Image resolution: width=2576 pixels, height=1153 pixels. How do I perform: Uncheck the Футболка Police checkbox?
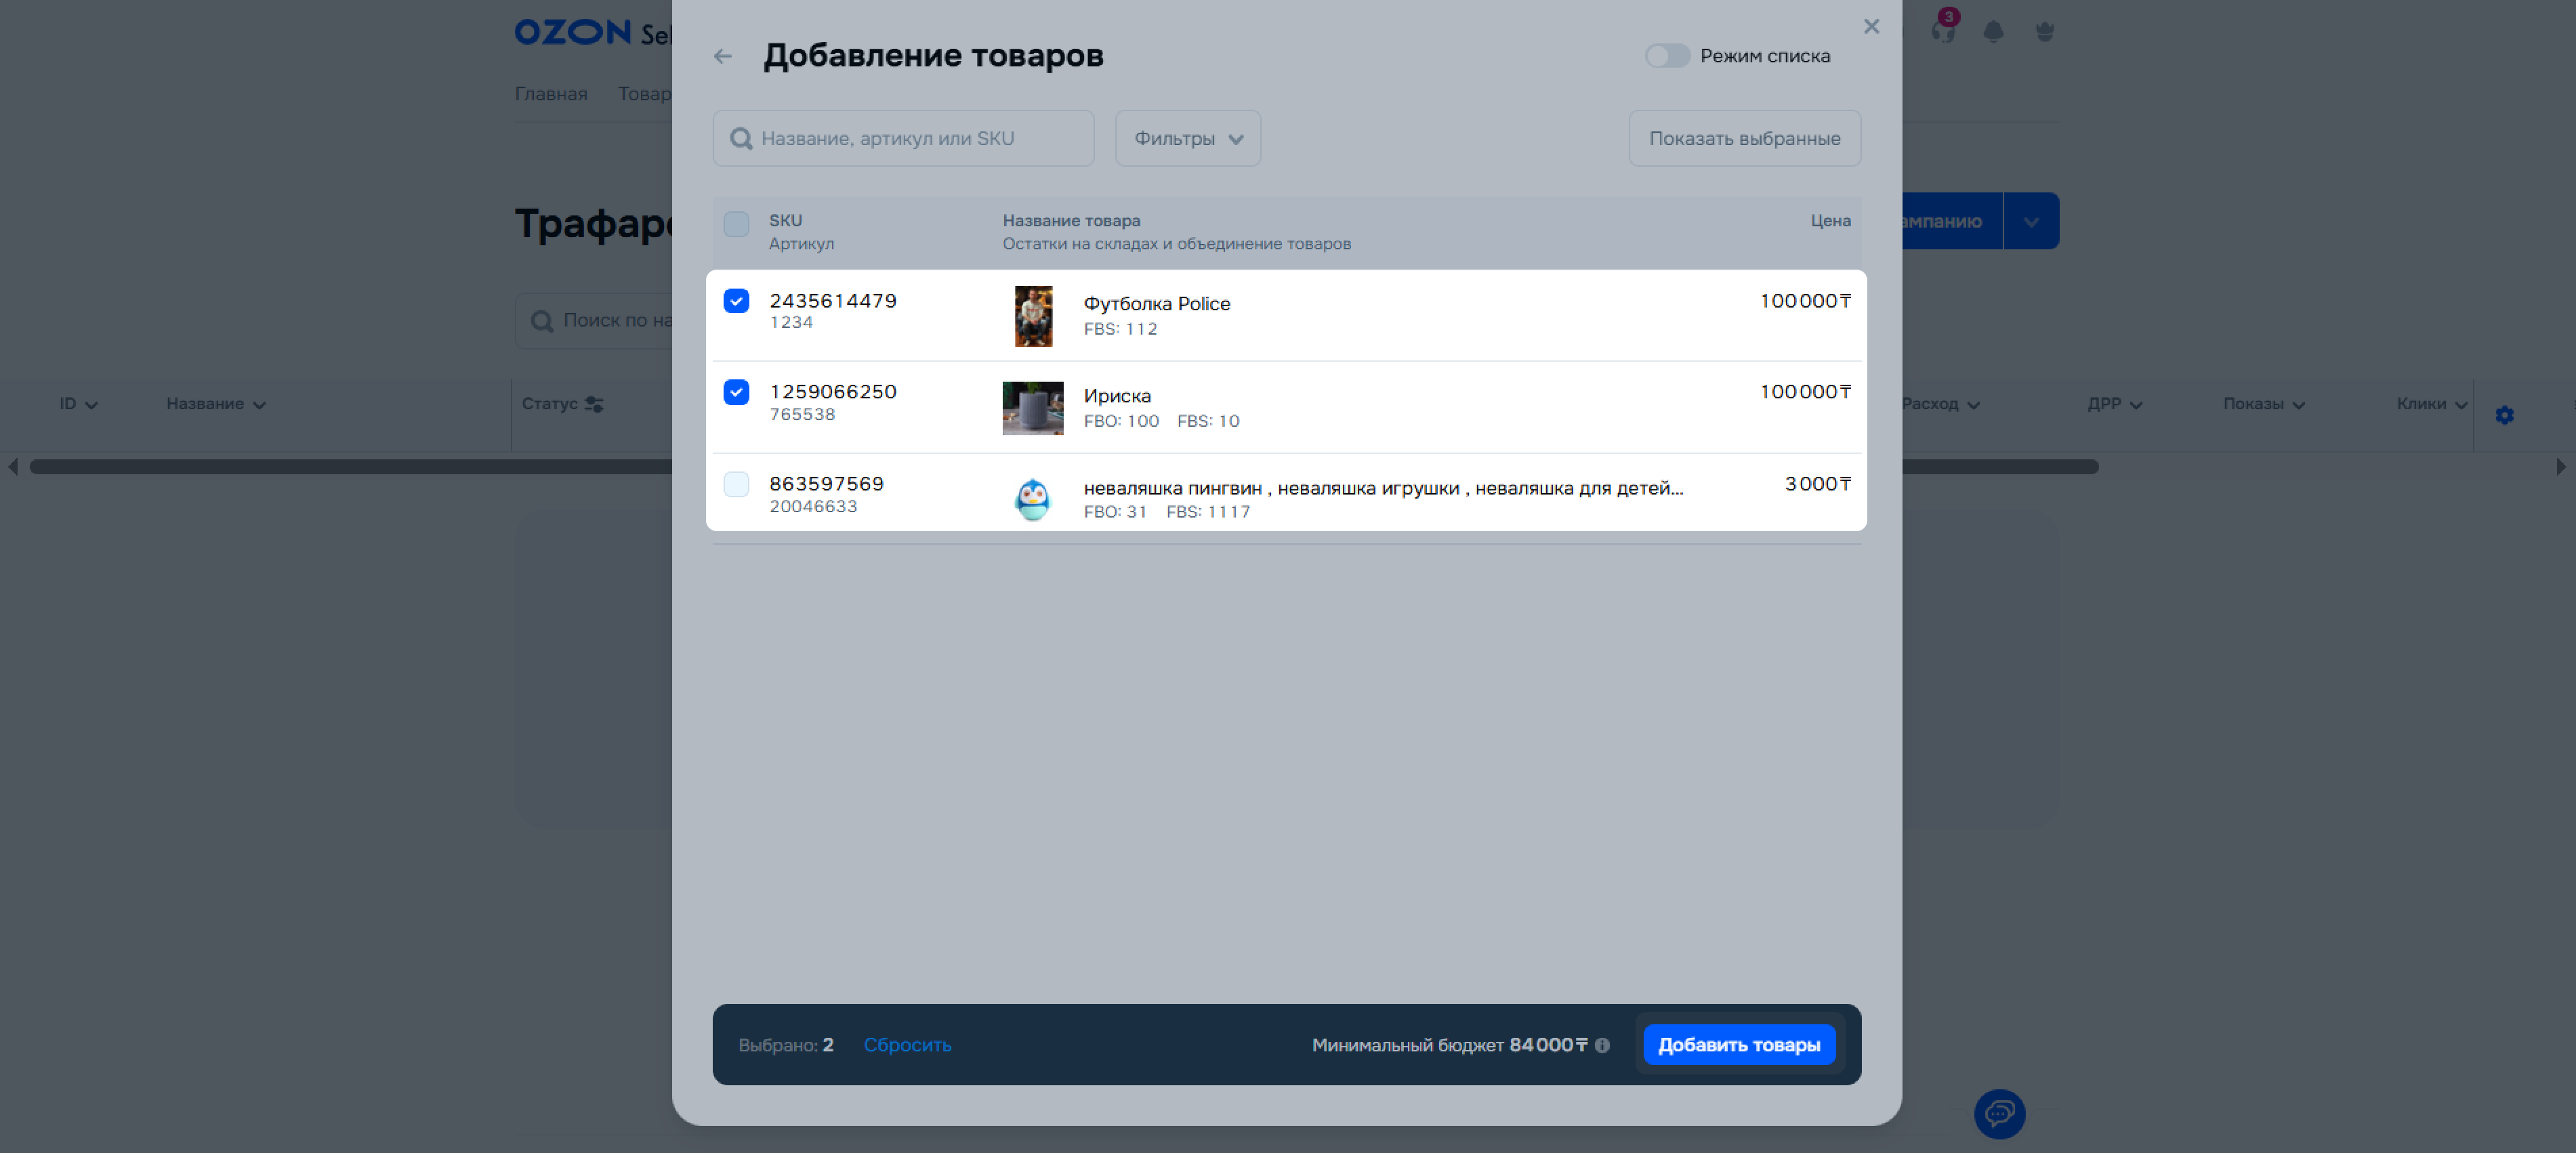[x=736, y=300]
